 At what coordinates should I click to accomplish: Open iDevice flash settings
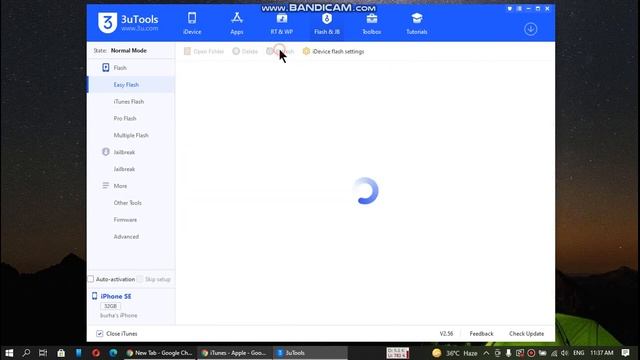coord(333,51)
